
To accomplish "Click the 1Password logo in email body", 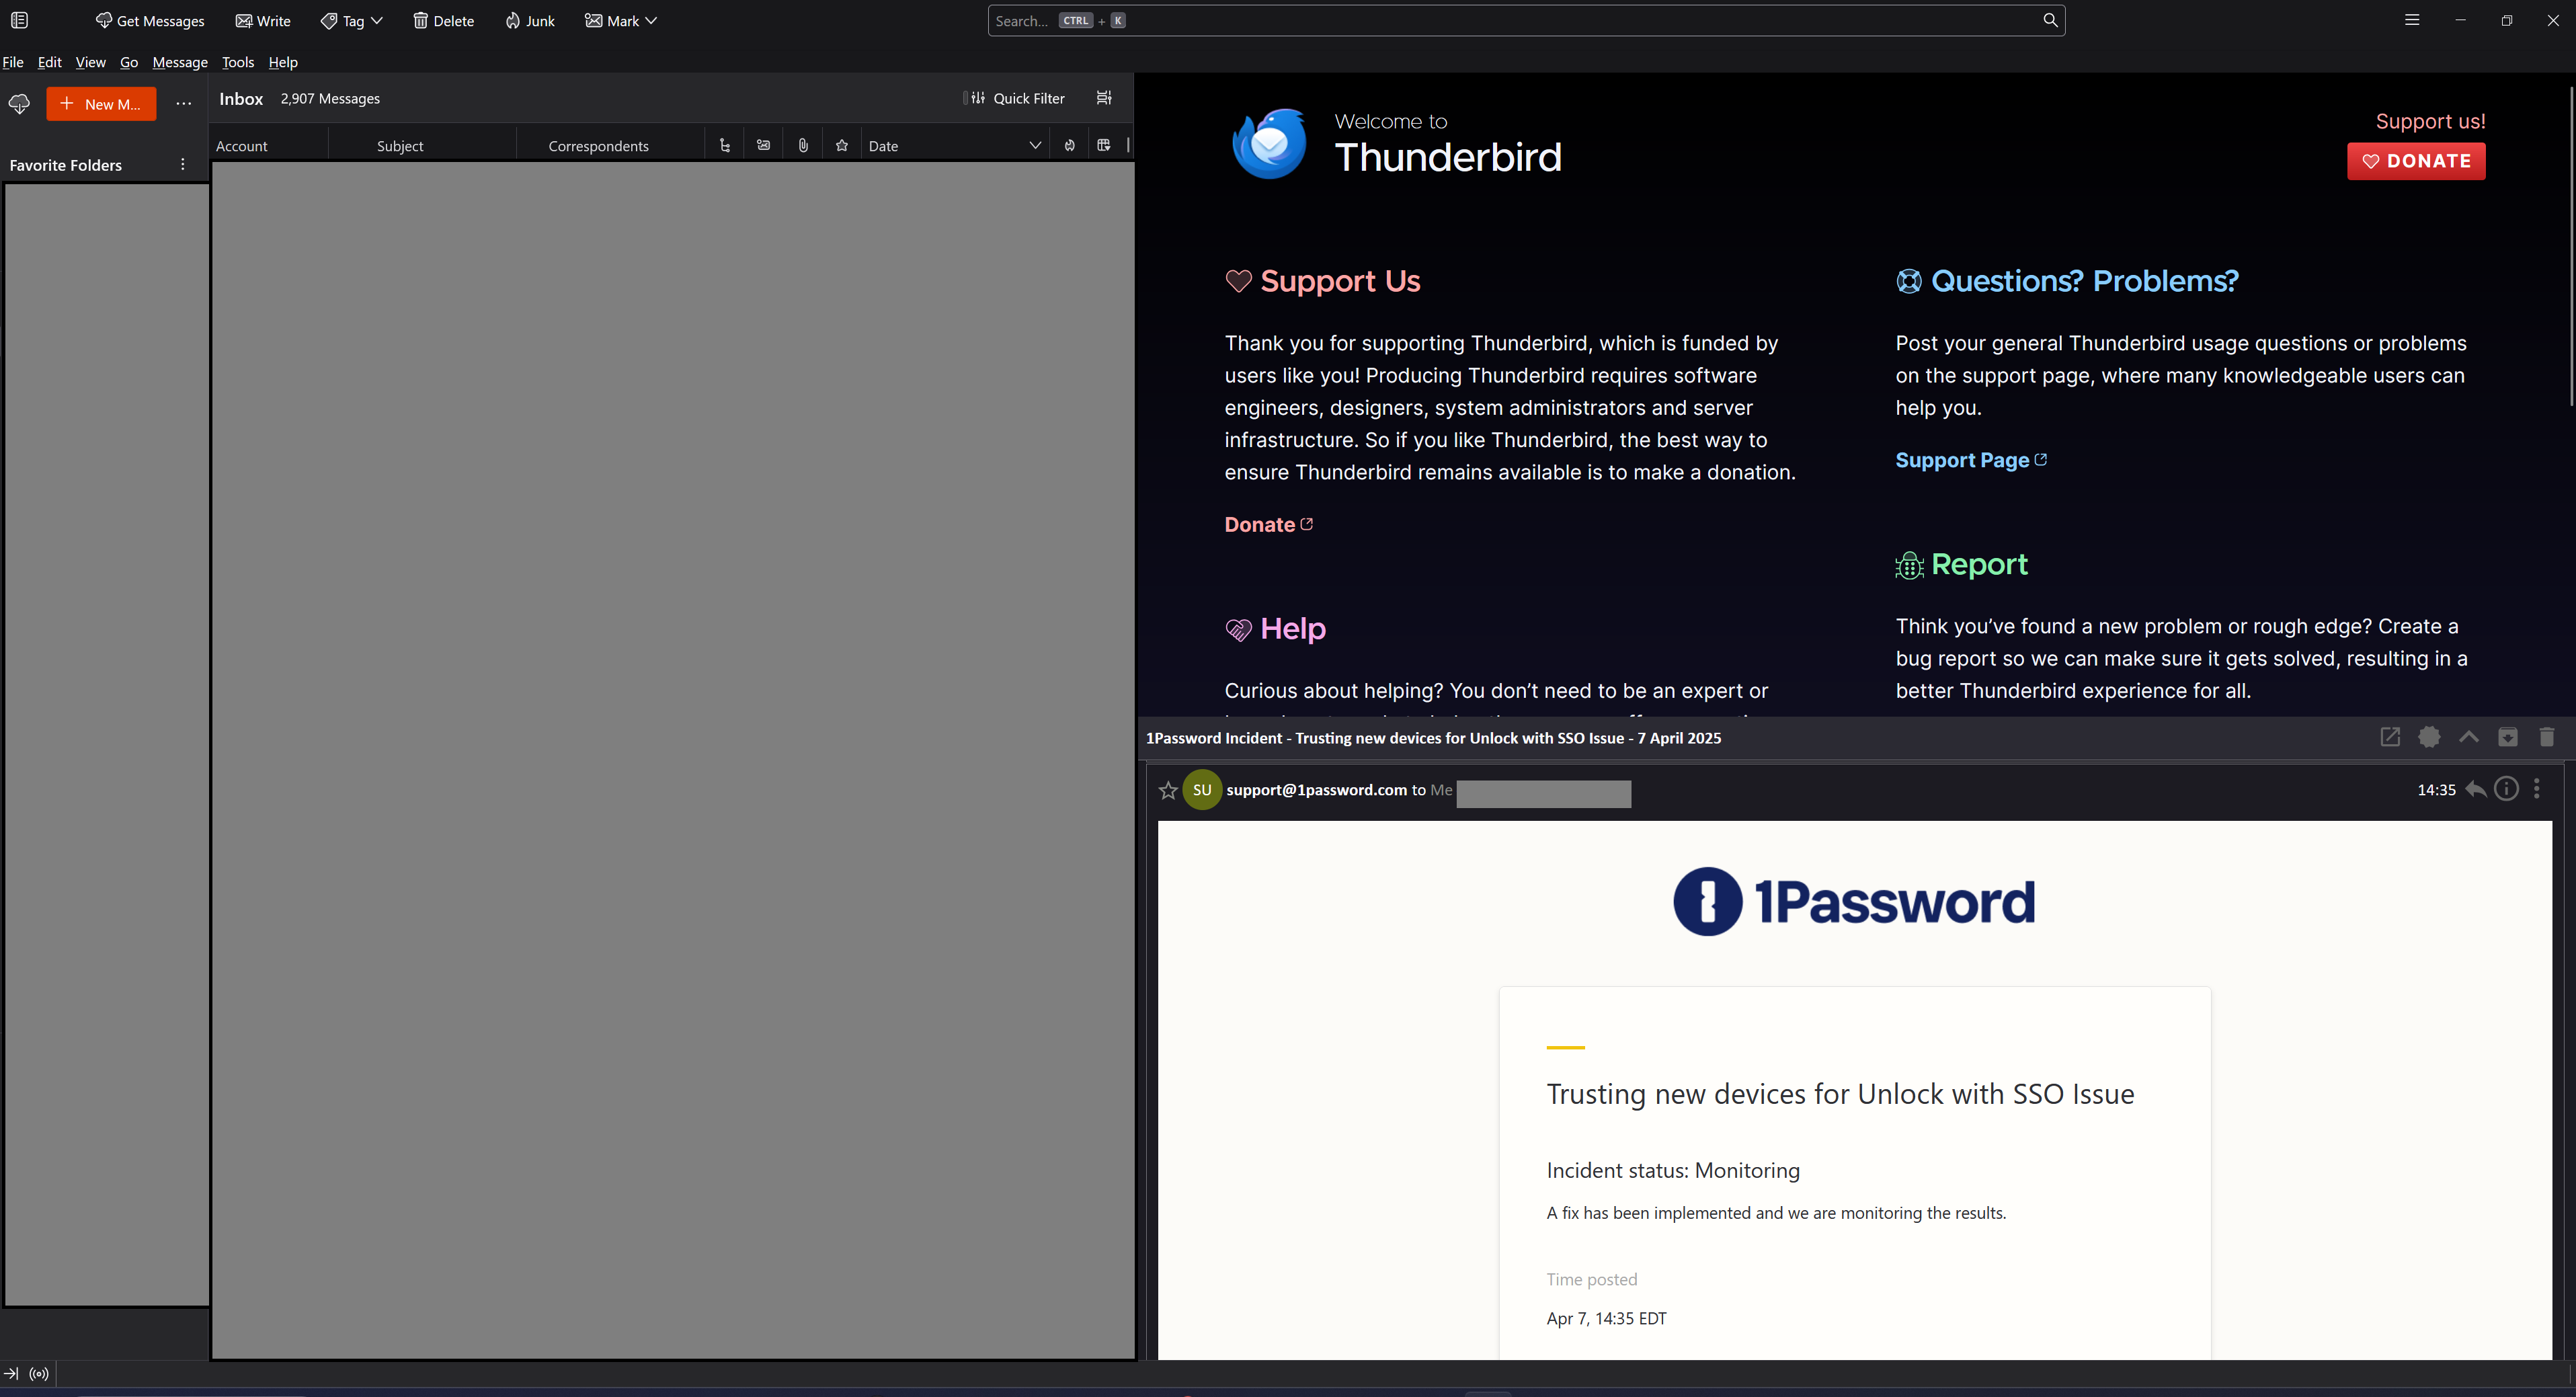I will pyautogui.click(x=1854, y=901).
